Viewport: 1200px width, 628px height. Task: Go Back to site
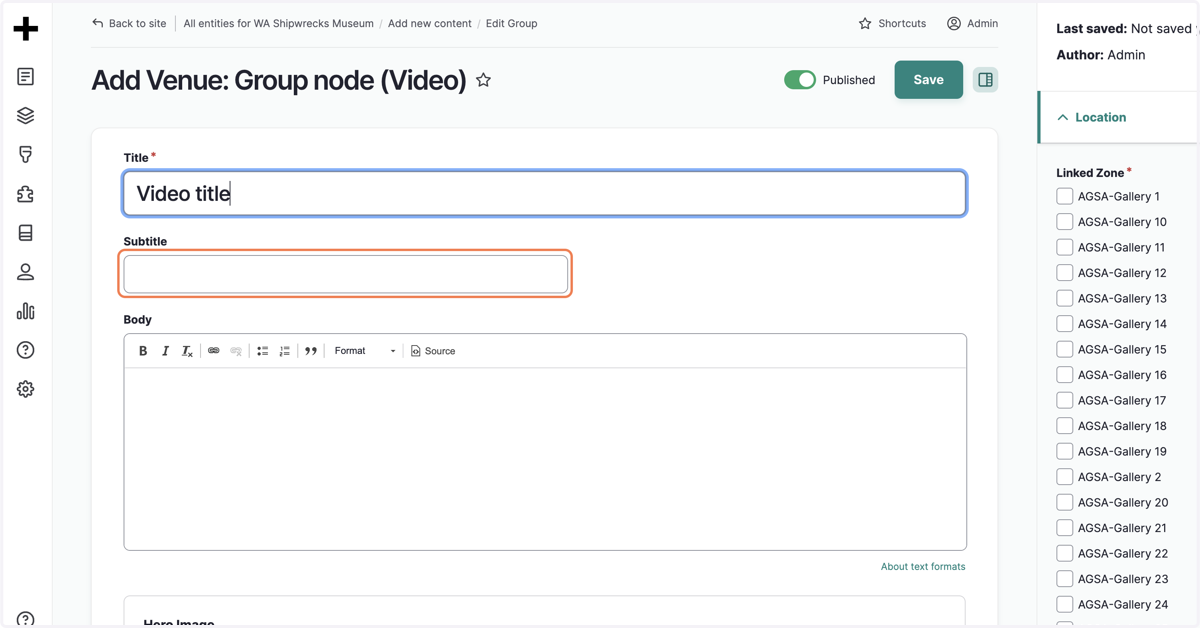click(x=129, y=23)
